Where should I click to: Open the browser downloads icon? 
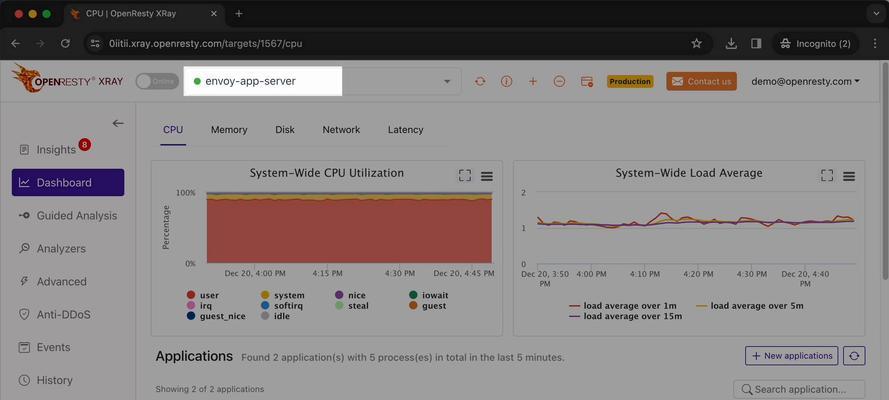pos(731,44)
